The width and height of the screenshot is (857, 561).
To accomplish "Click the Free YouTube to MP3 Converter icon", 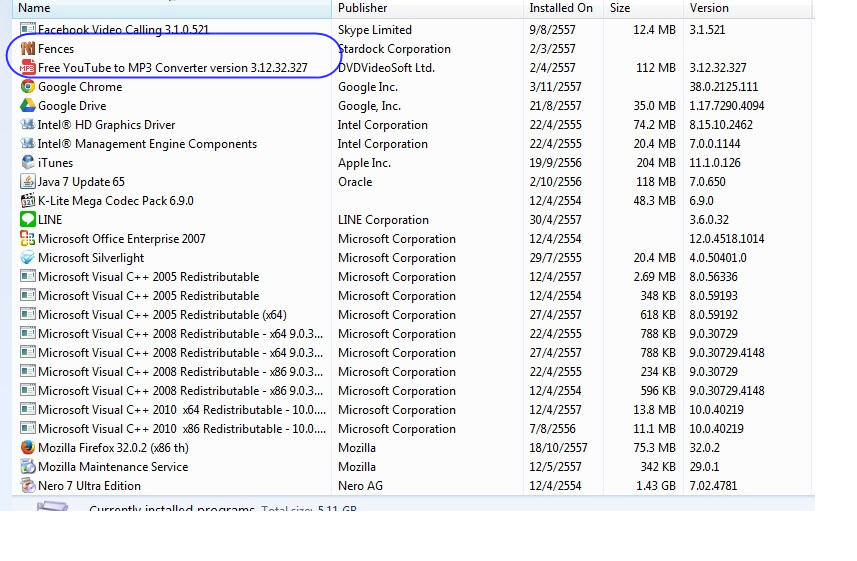I will (x=28, y=68).
